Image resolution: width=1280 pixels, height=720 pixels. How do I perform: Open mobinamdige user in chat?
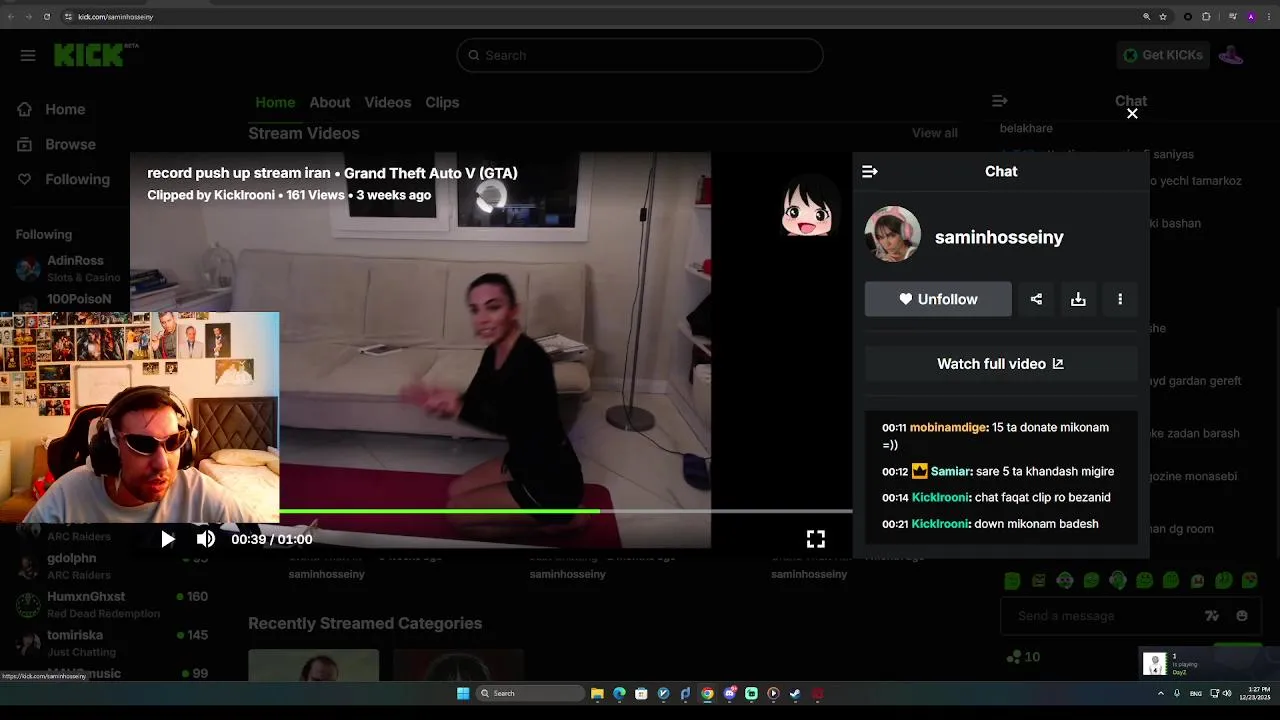(948, 427)
